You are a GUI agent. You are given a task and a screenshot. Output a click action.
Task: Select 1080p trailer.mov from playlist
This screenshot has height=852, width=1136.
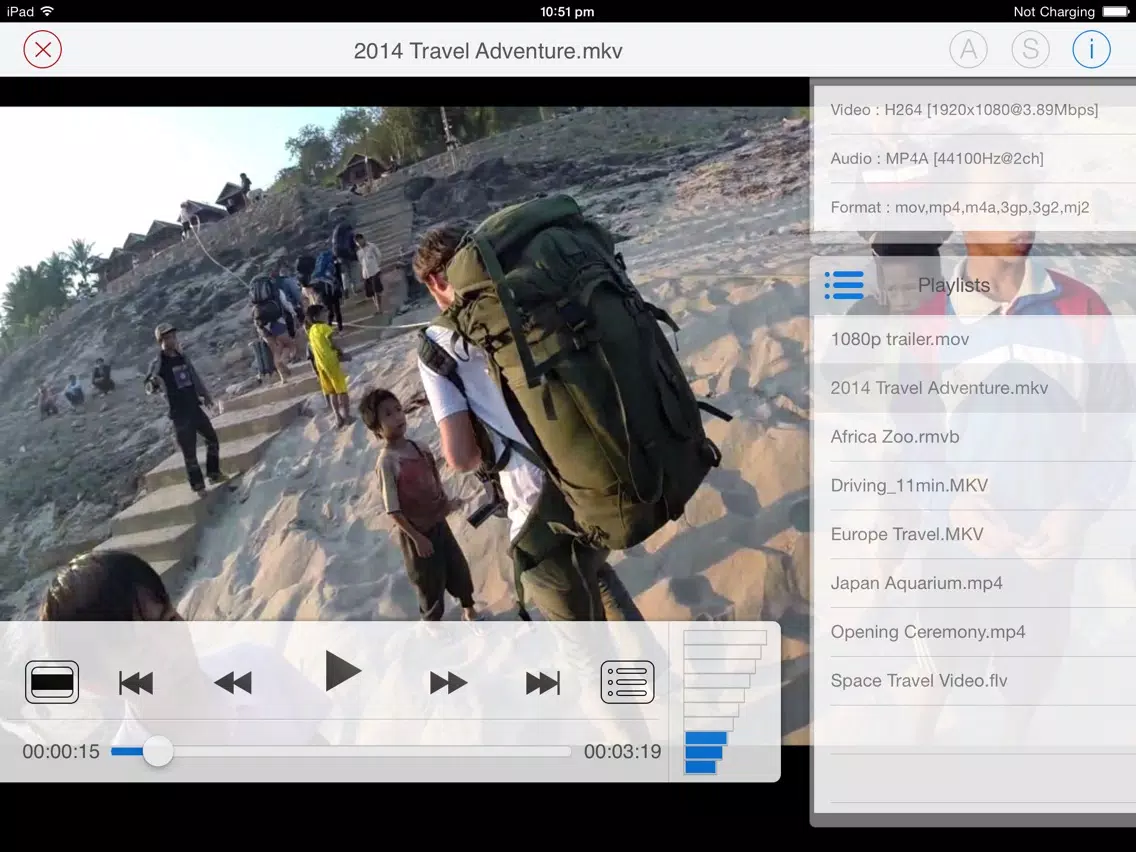(x=900, y=339)
